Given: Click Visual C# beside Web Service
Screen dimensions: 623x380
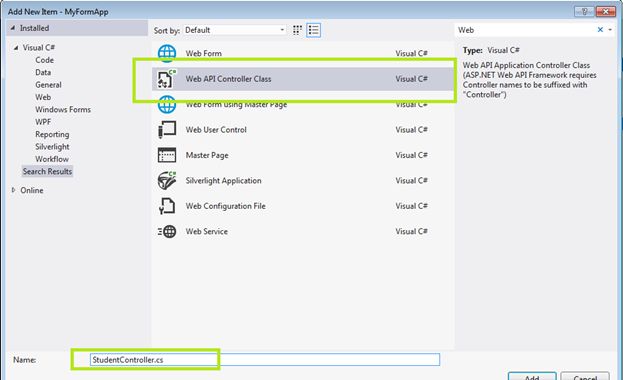Looking at the screenshot, I should (x=411, y=231).
